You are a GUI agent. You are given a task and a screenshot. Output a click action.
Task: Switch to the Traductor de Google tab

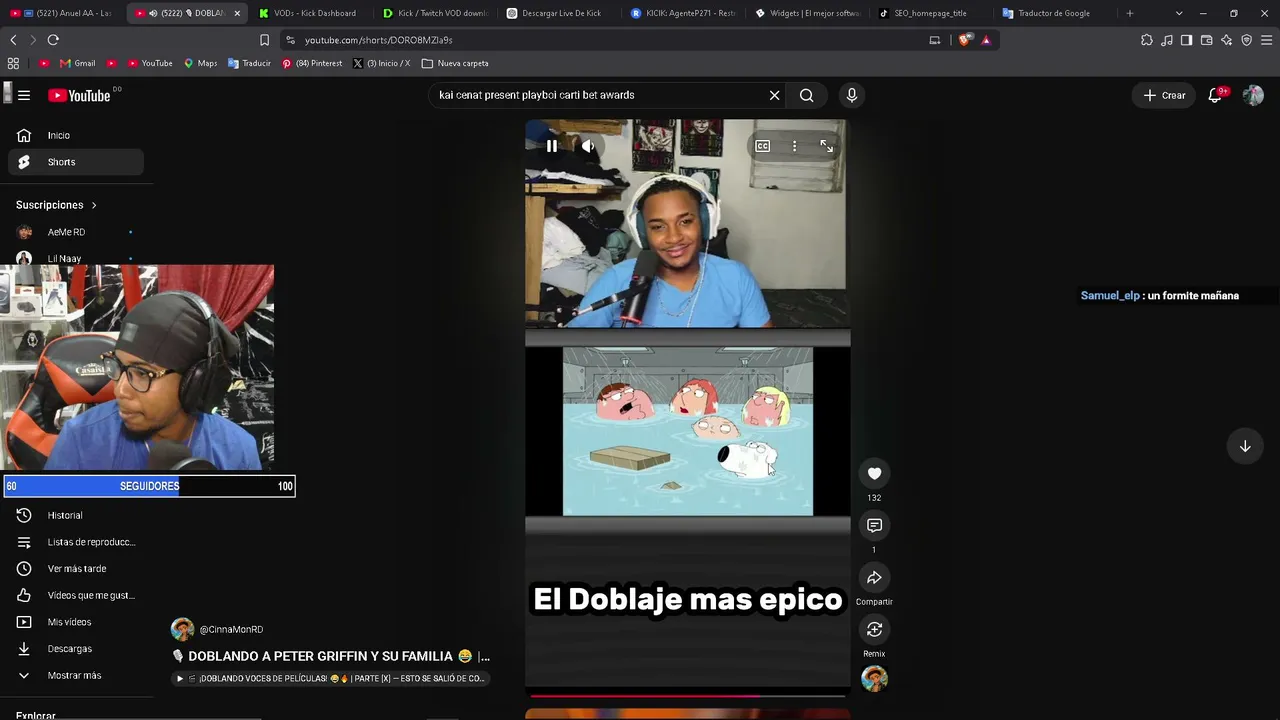pyautogui.click(x=1055, y=13)
